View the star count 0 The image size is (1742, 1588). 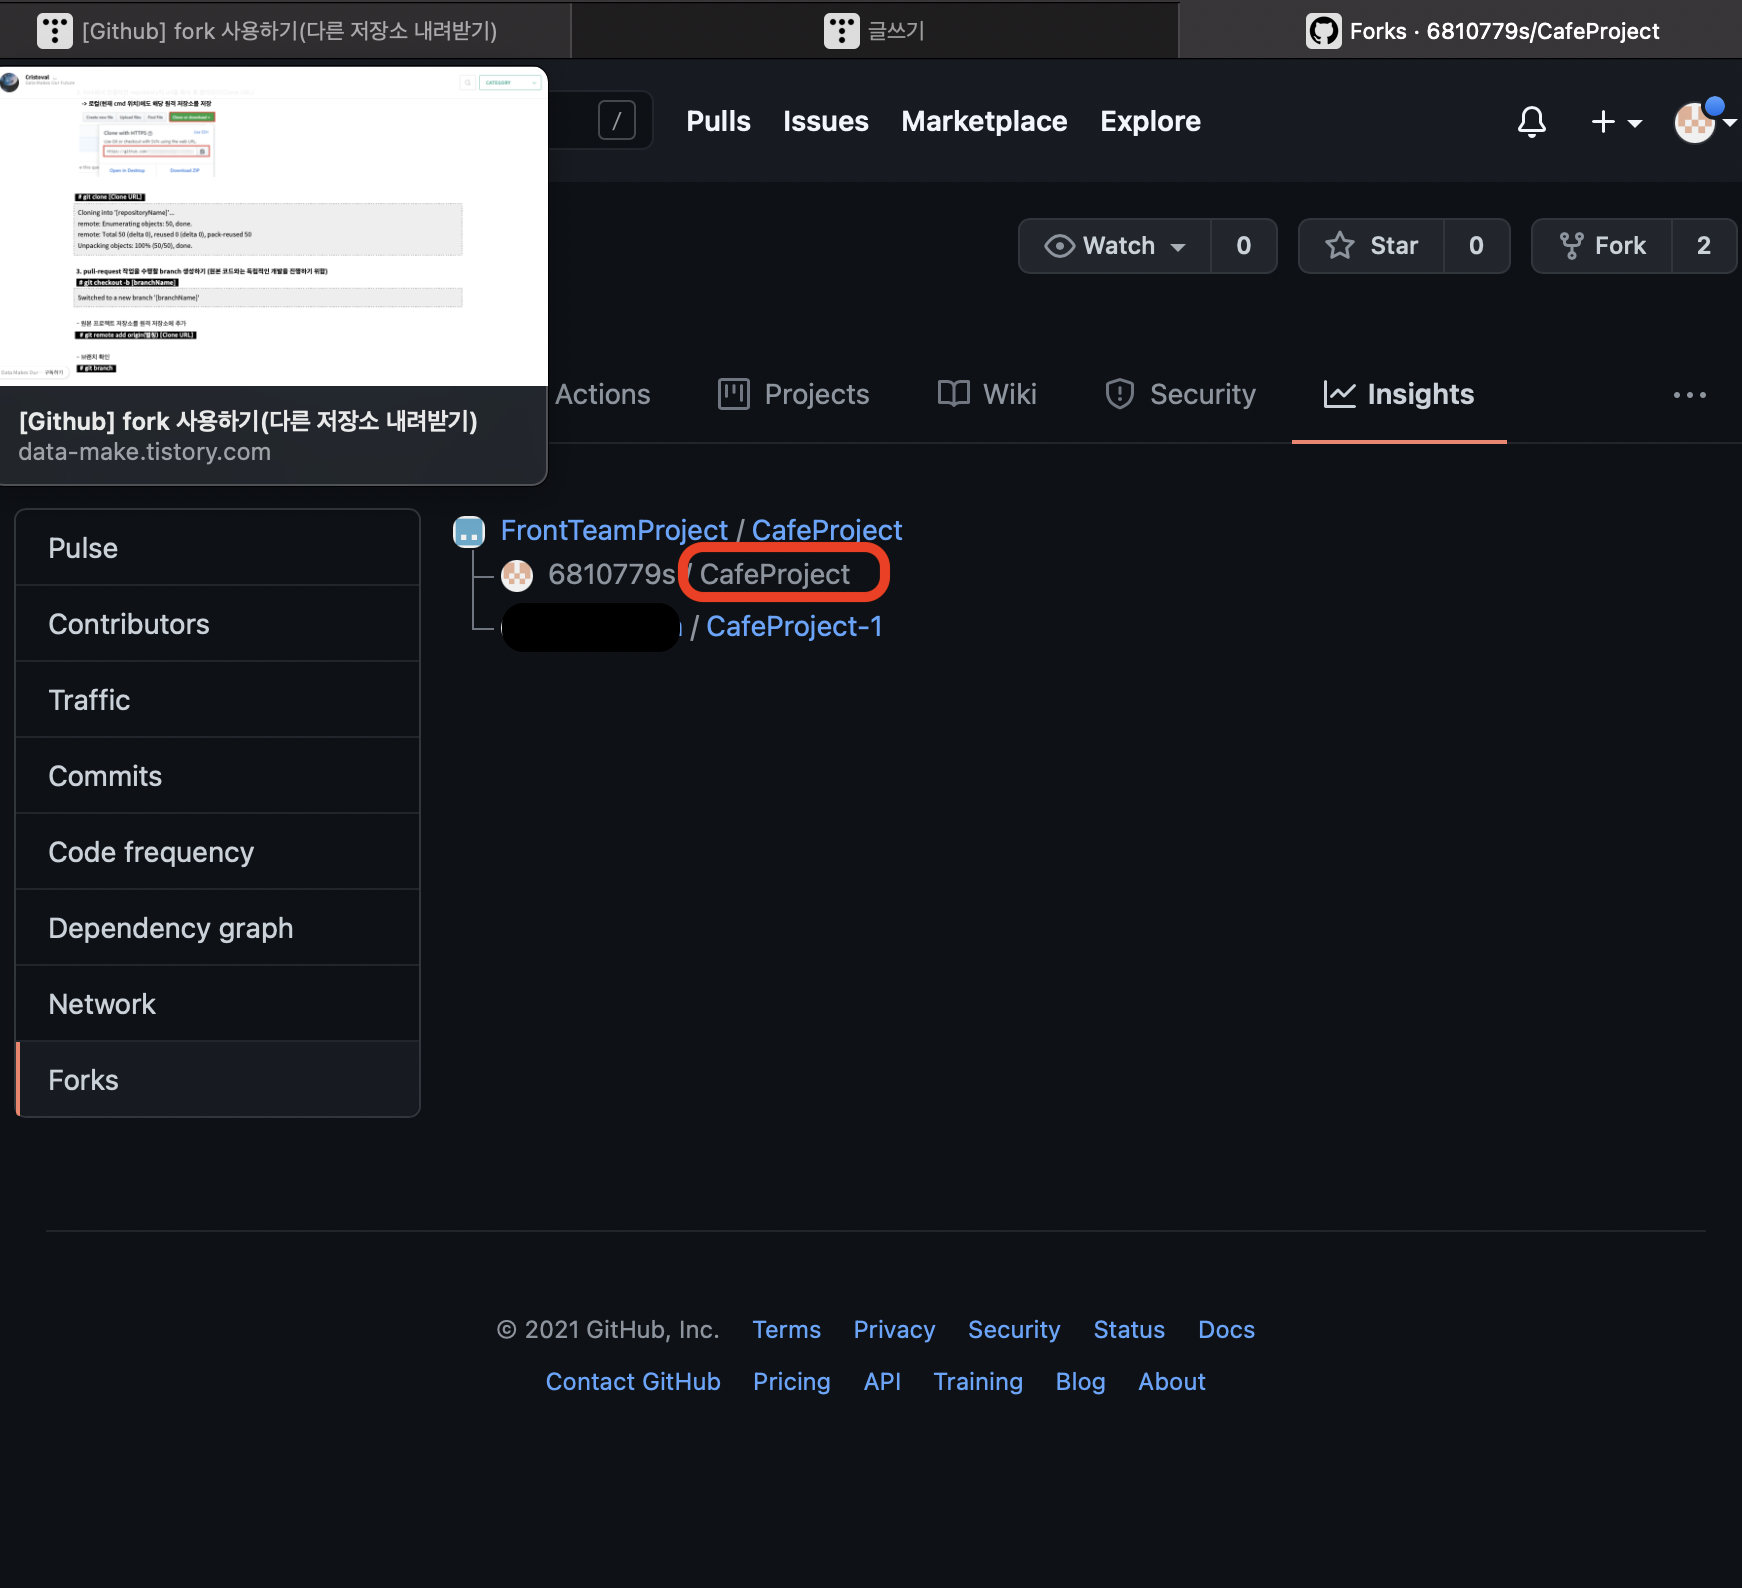(1476, 246)
